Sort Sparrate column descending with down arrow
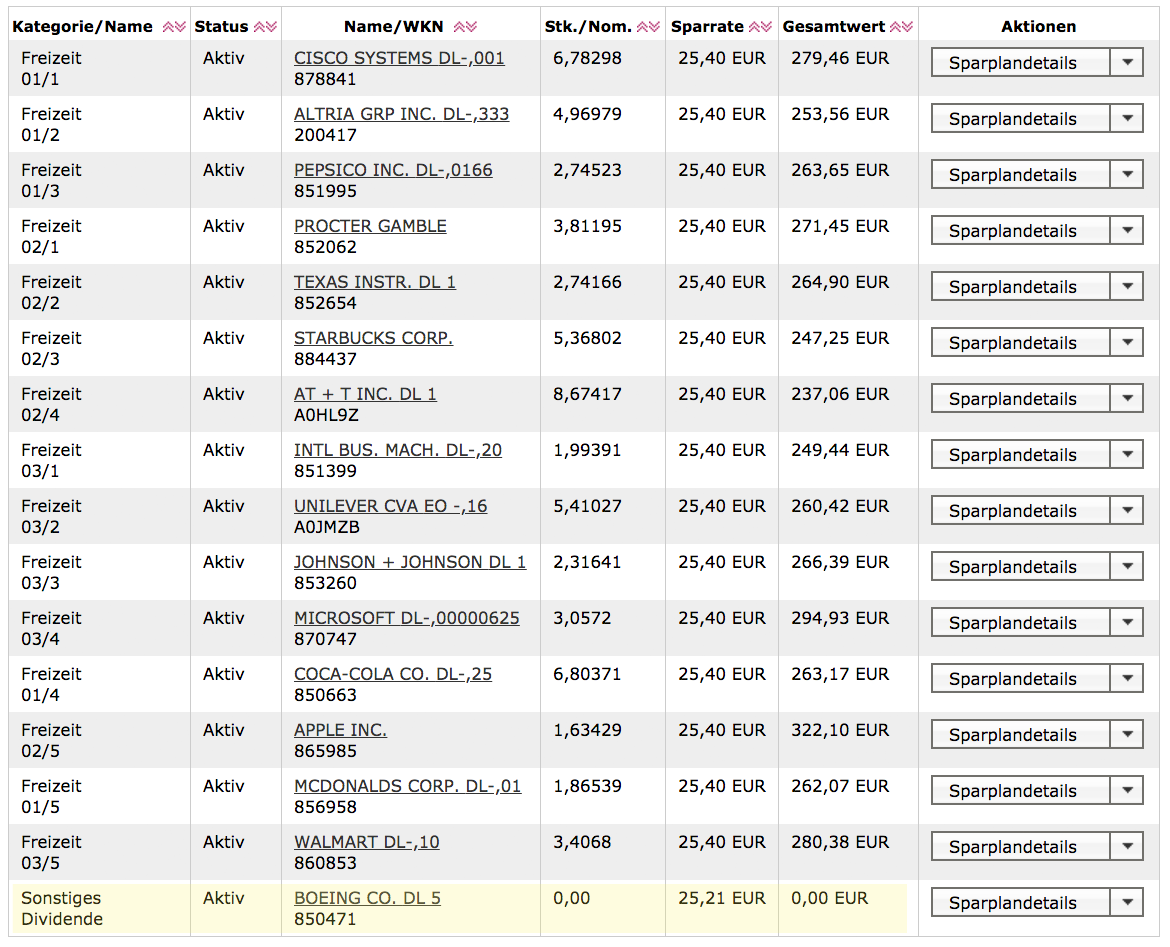The image size is (1170, 947). click(x=766, y=27)
